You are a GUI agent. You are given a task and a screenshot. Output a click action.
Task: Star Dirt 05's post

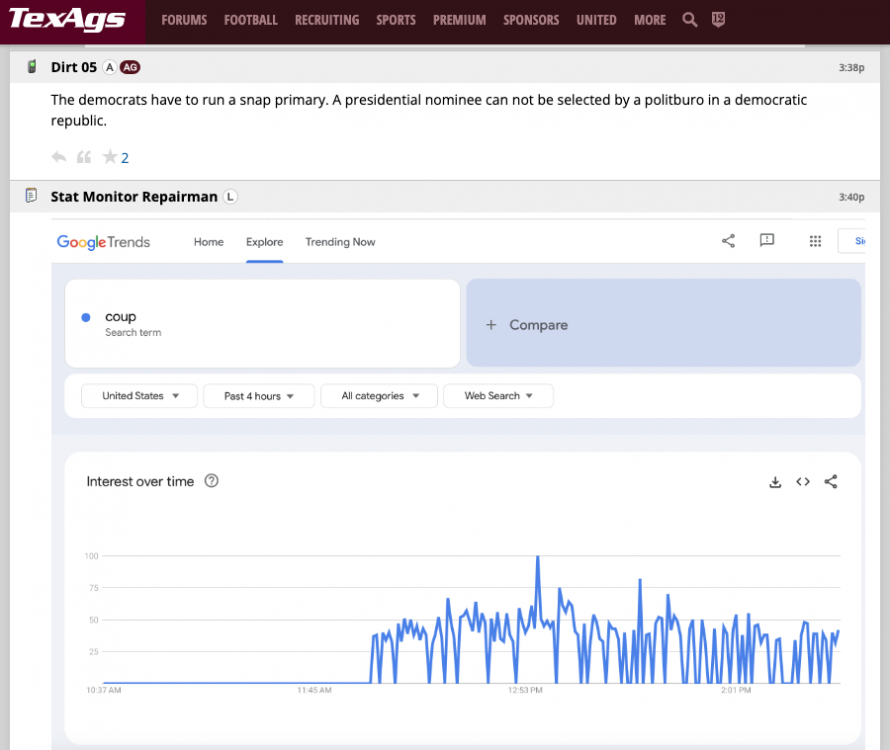point(110,157)
